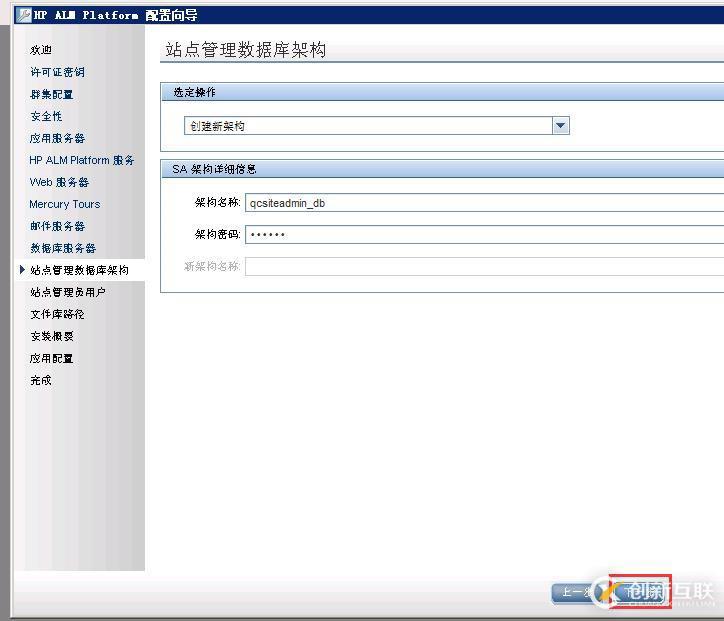
Task: Select HP ALM Platform 服务 step
Action: coord(82,160)
